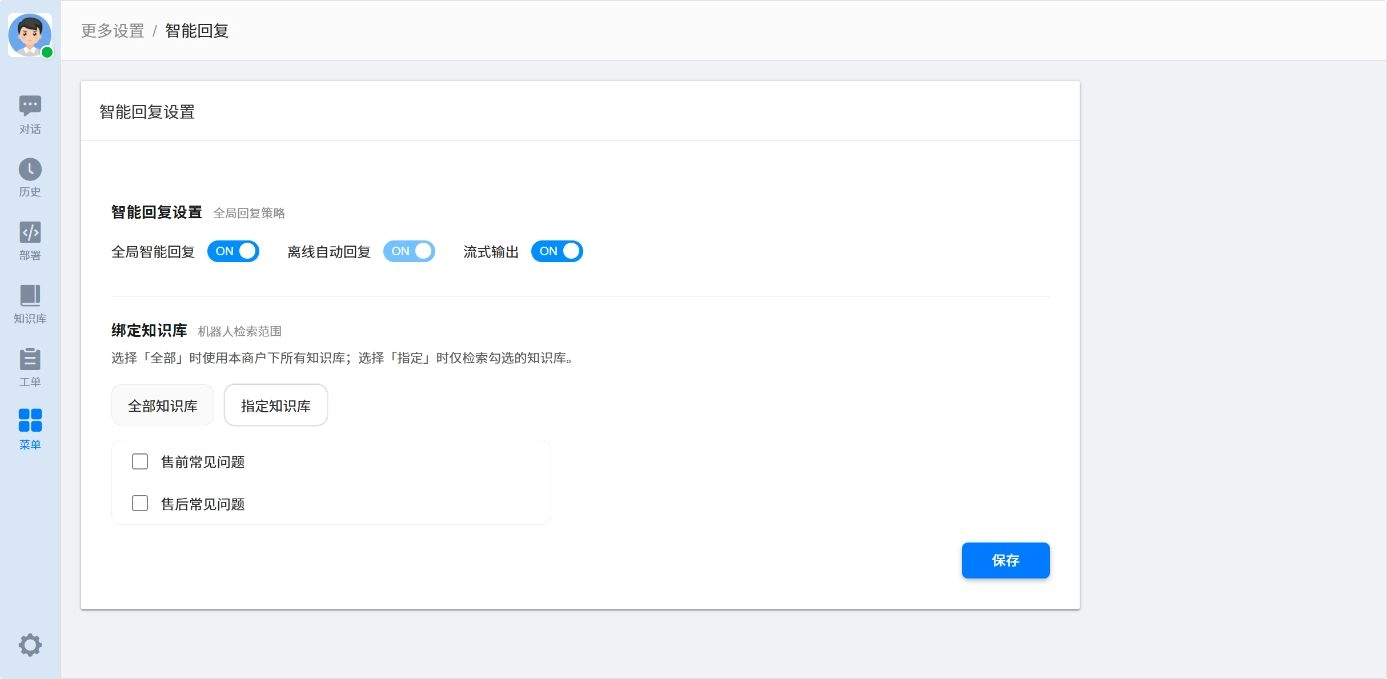Click the 售前常见问题 label text

click(203, 462)
